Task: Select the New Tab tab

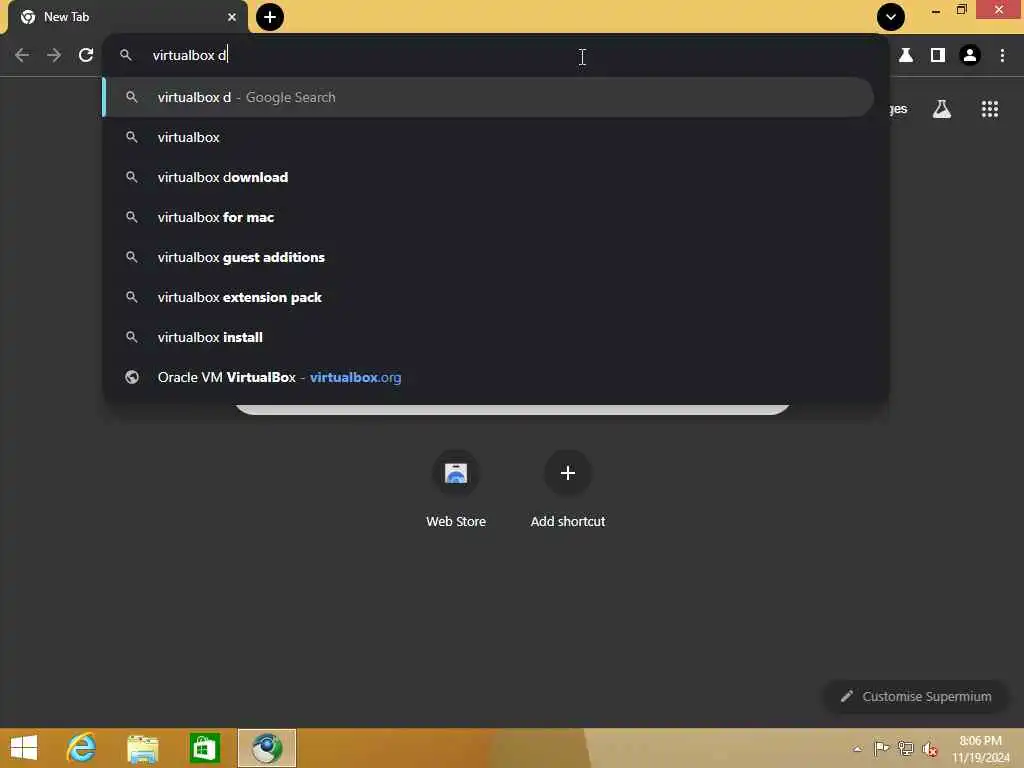Action: click(127, 17)
